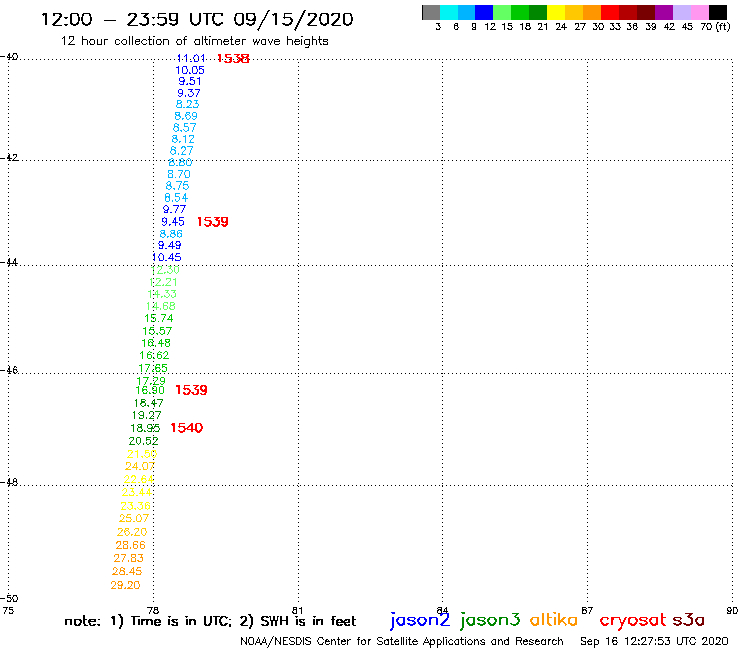Click the red 1539 label beside 16.90
740x650 pixels.
click(x=191, y=390)
